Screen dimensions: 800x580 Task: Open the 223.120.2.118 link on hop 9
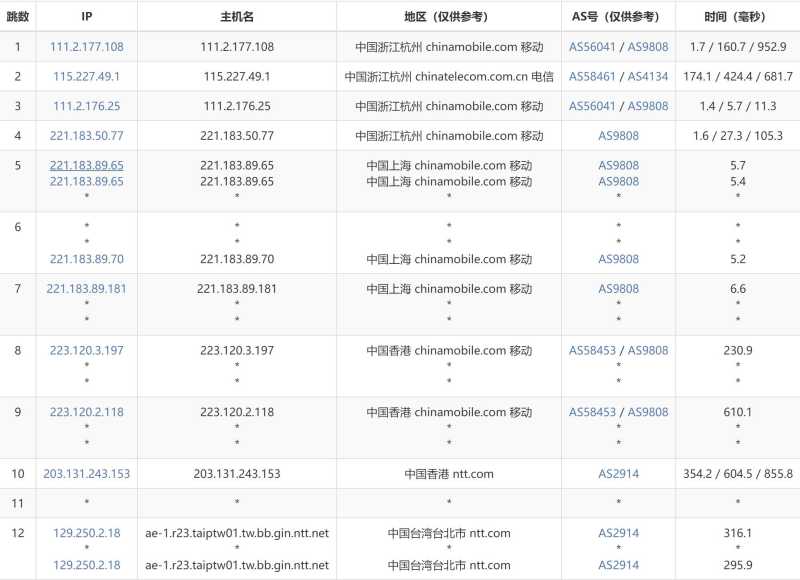(x=86, y=411)
